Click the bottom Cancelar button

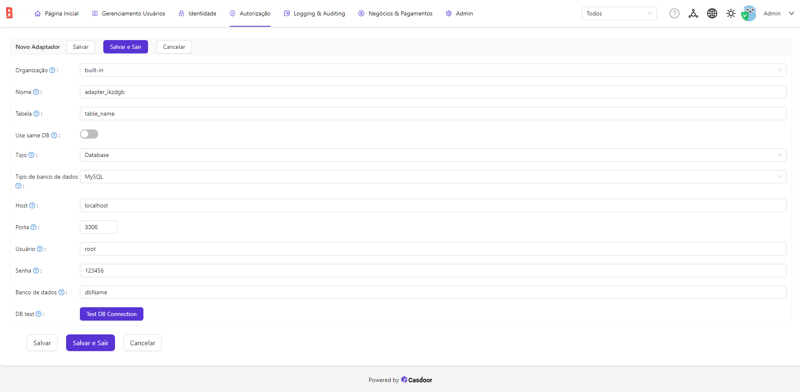[x=142, y=343]
